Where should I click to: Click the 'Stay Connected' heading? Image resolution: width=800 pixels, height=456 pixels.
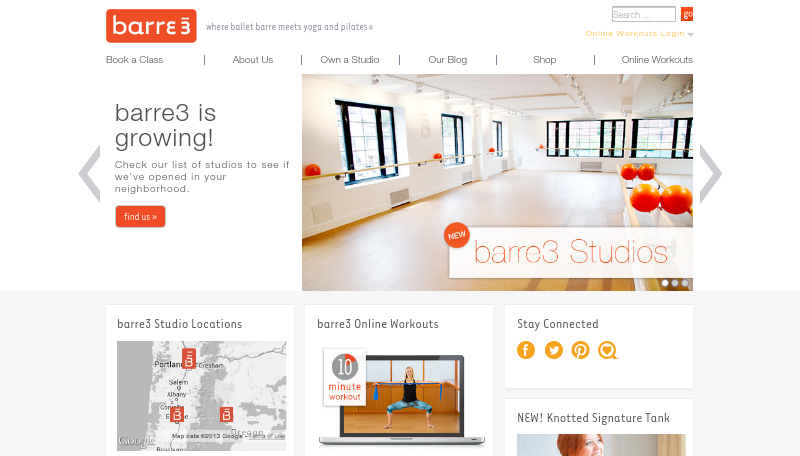[x=558, y=324]
